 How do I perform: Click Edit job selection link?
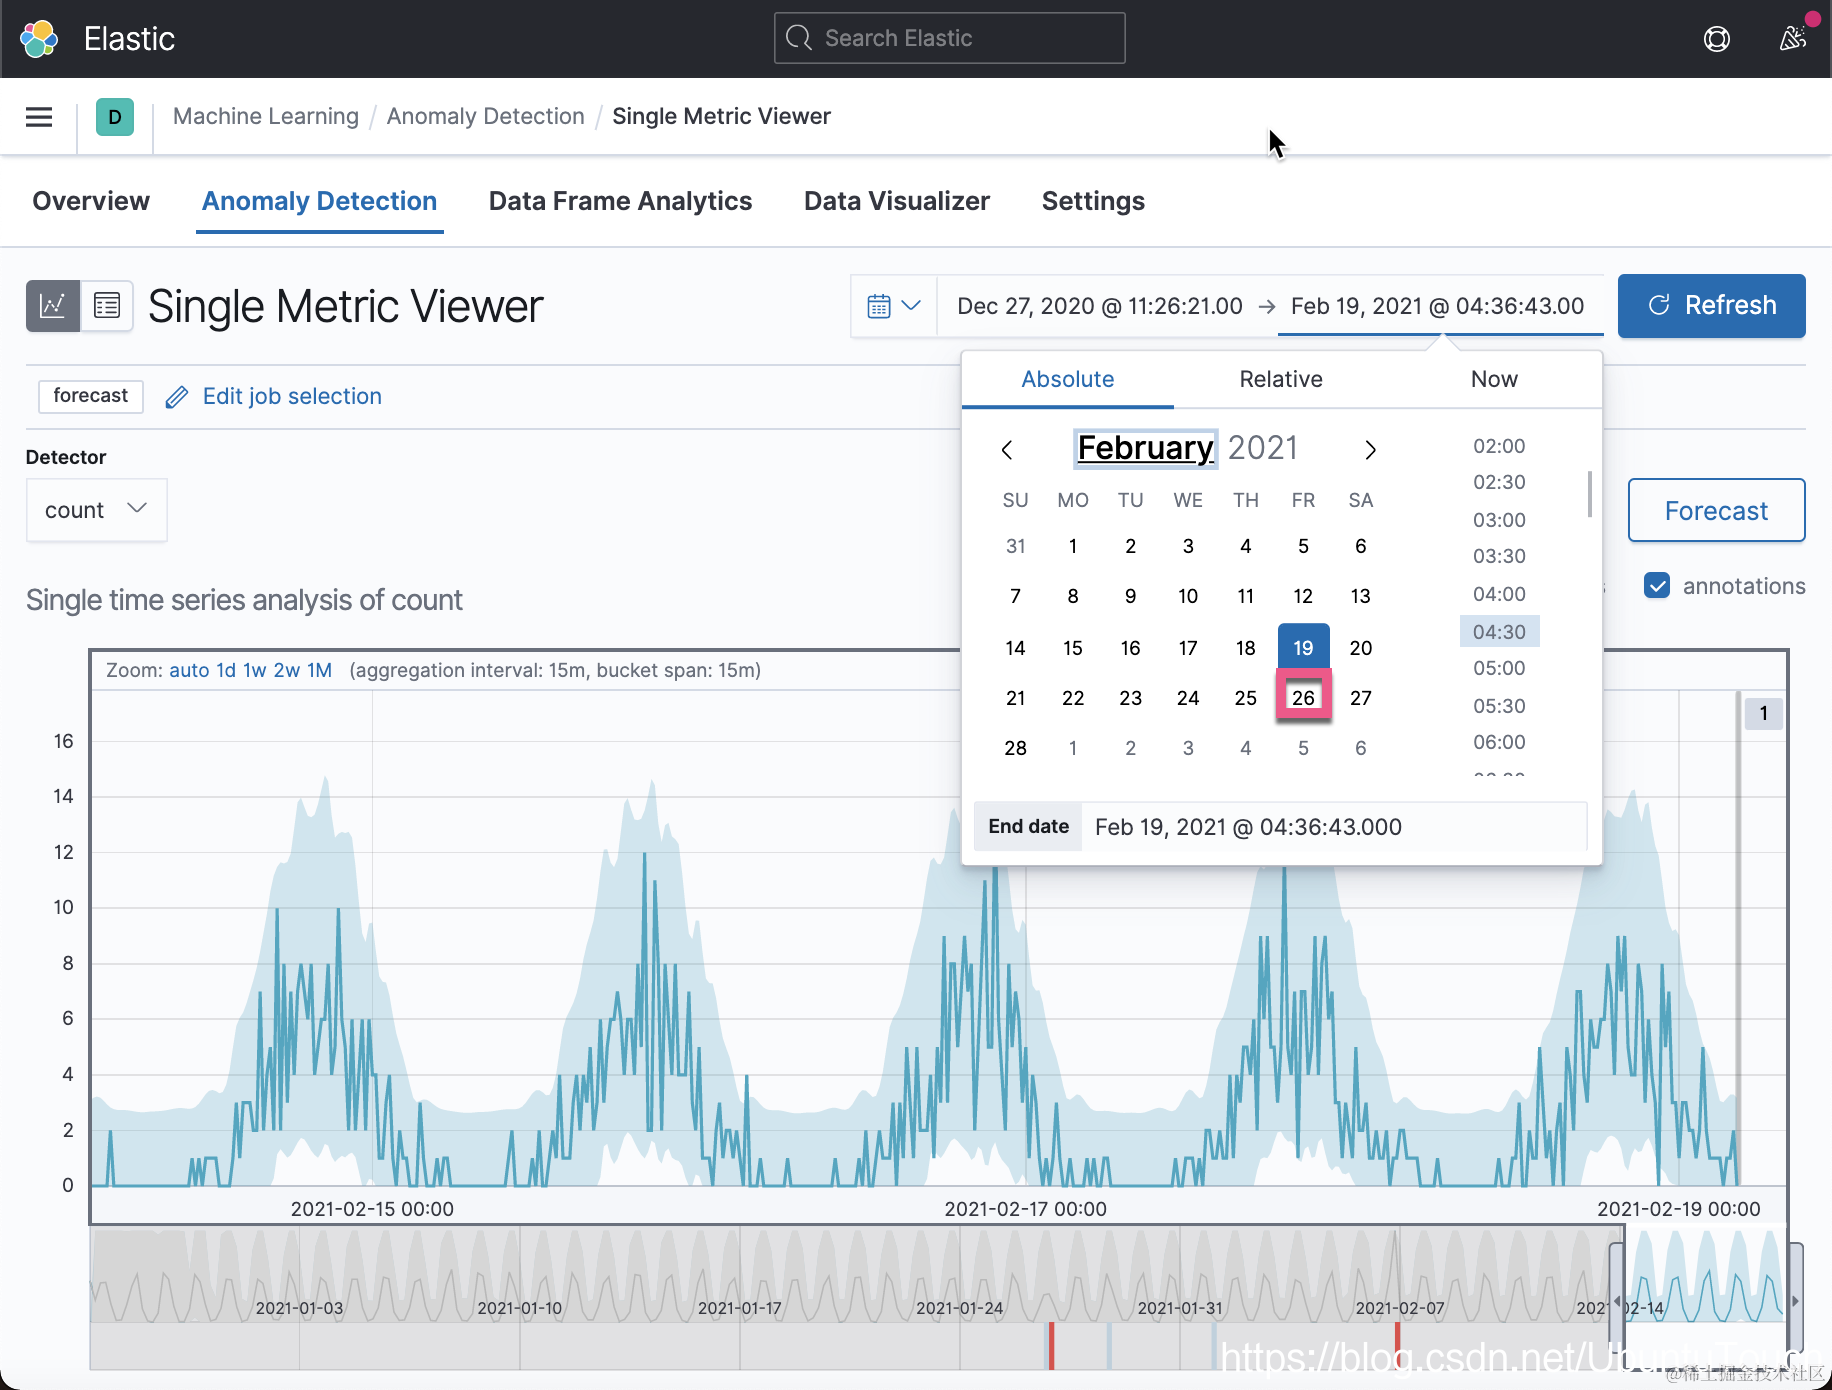click(x=292, y=397)
